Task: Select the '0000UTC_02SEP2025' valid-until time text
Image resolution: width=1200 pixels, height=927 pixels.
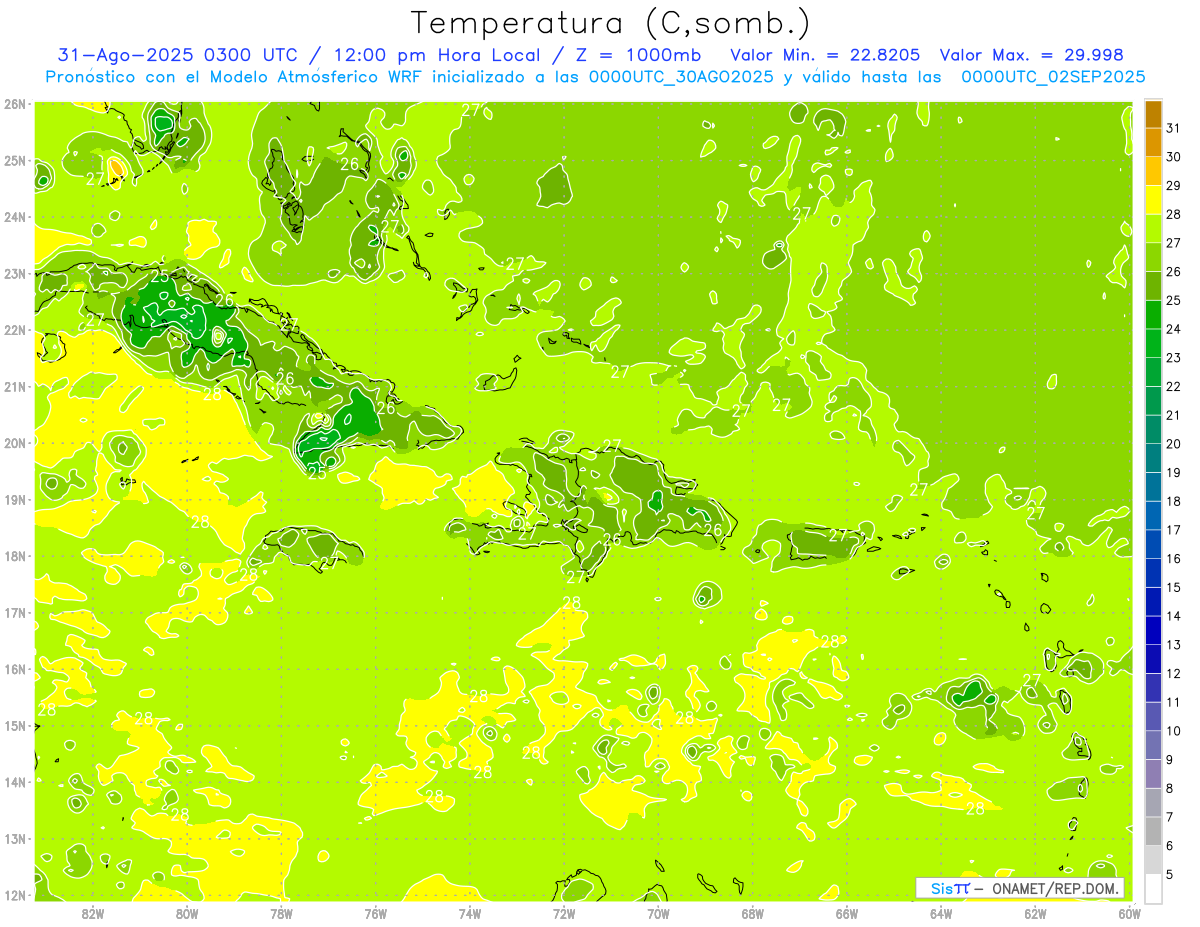Action: tap(1053, 77)
